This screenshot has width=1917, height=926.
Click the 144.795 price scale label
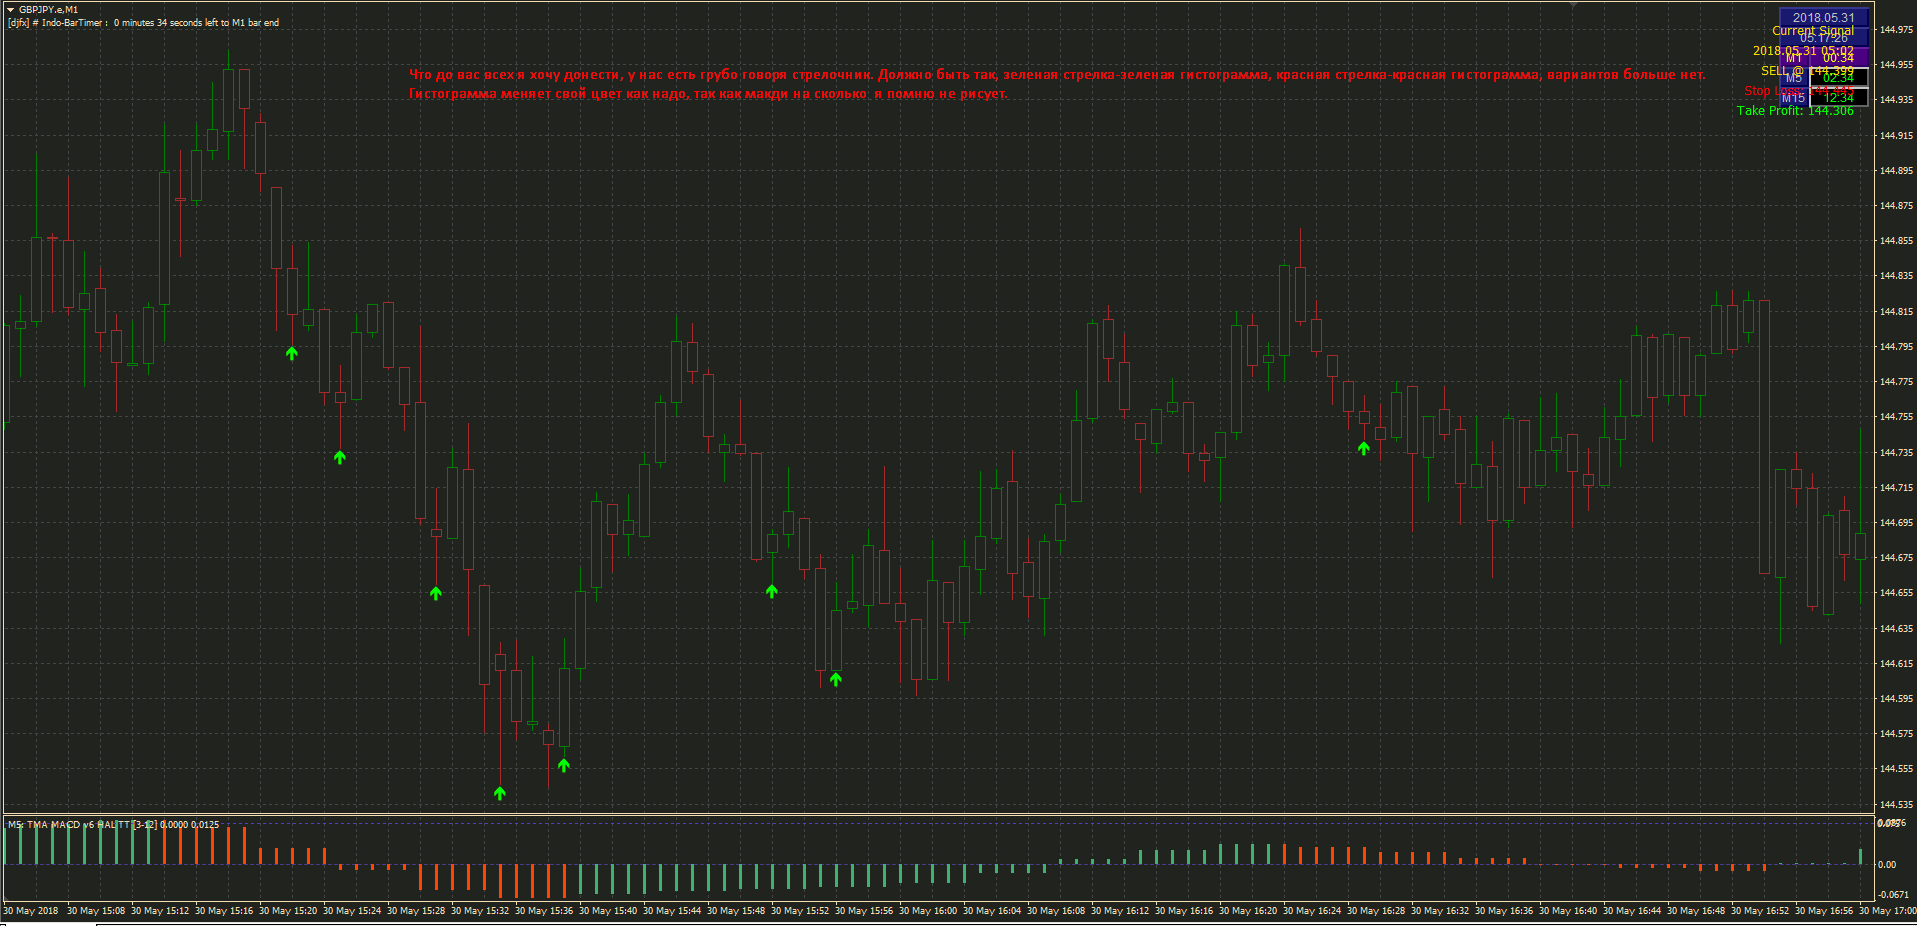tap(1896, 347)
